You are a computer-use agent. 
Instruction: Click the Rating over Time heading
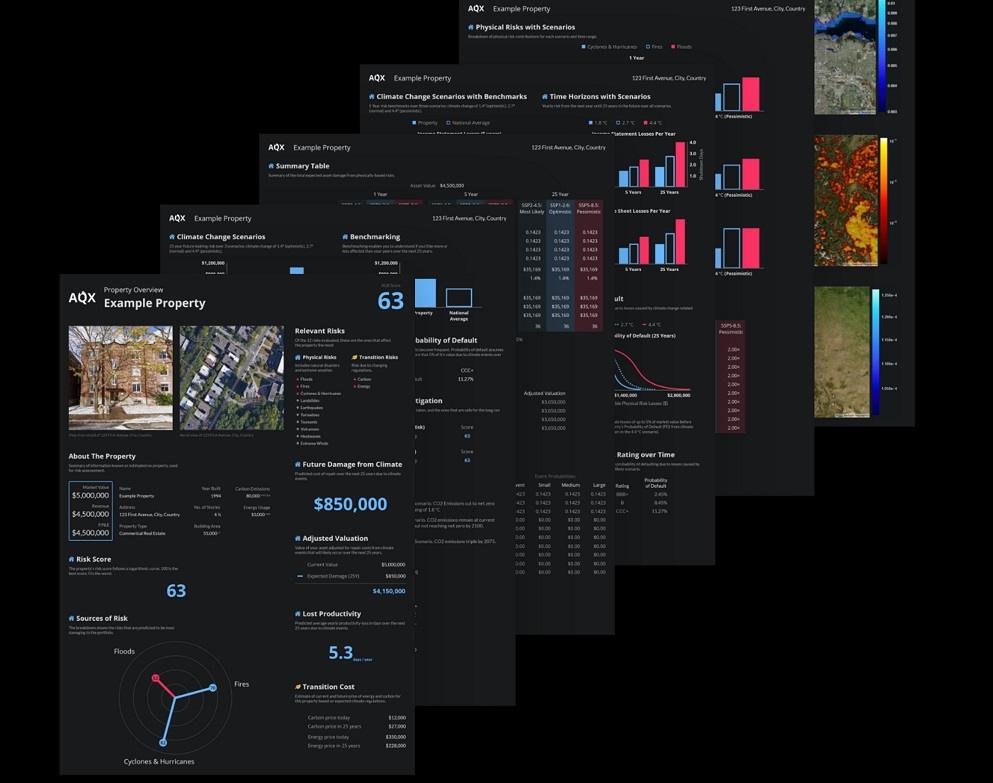coord(645,455)
